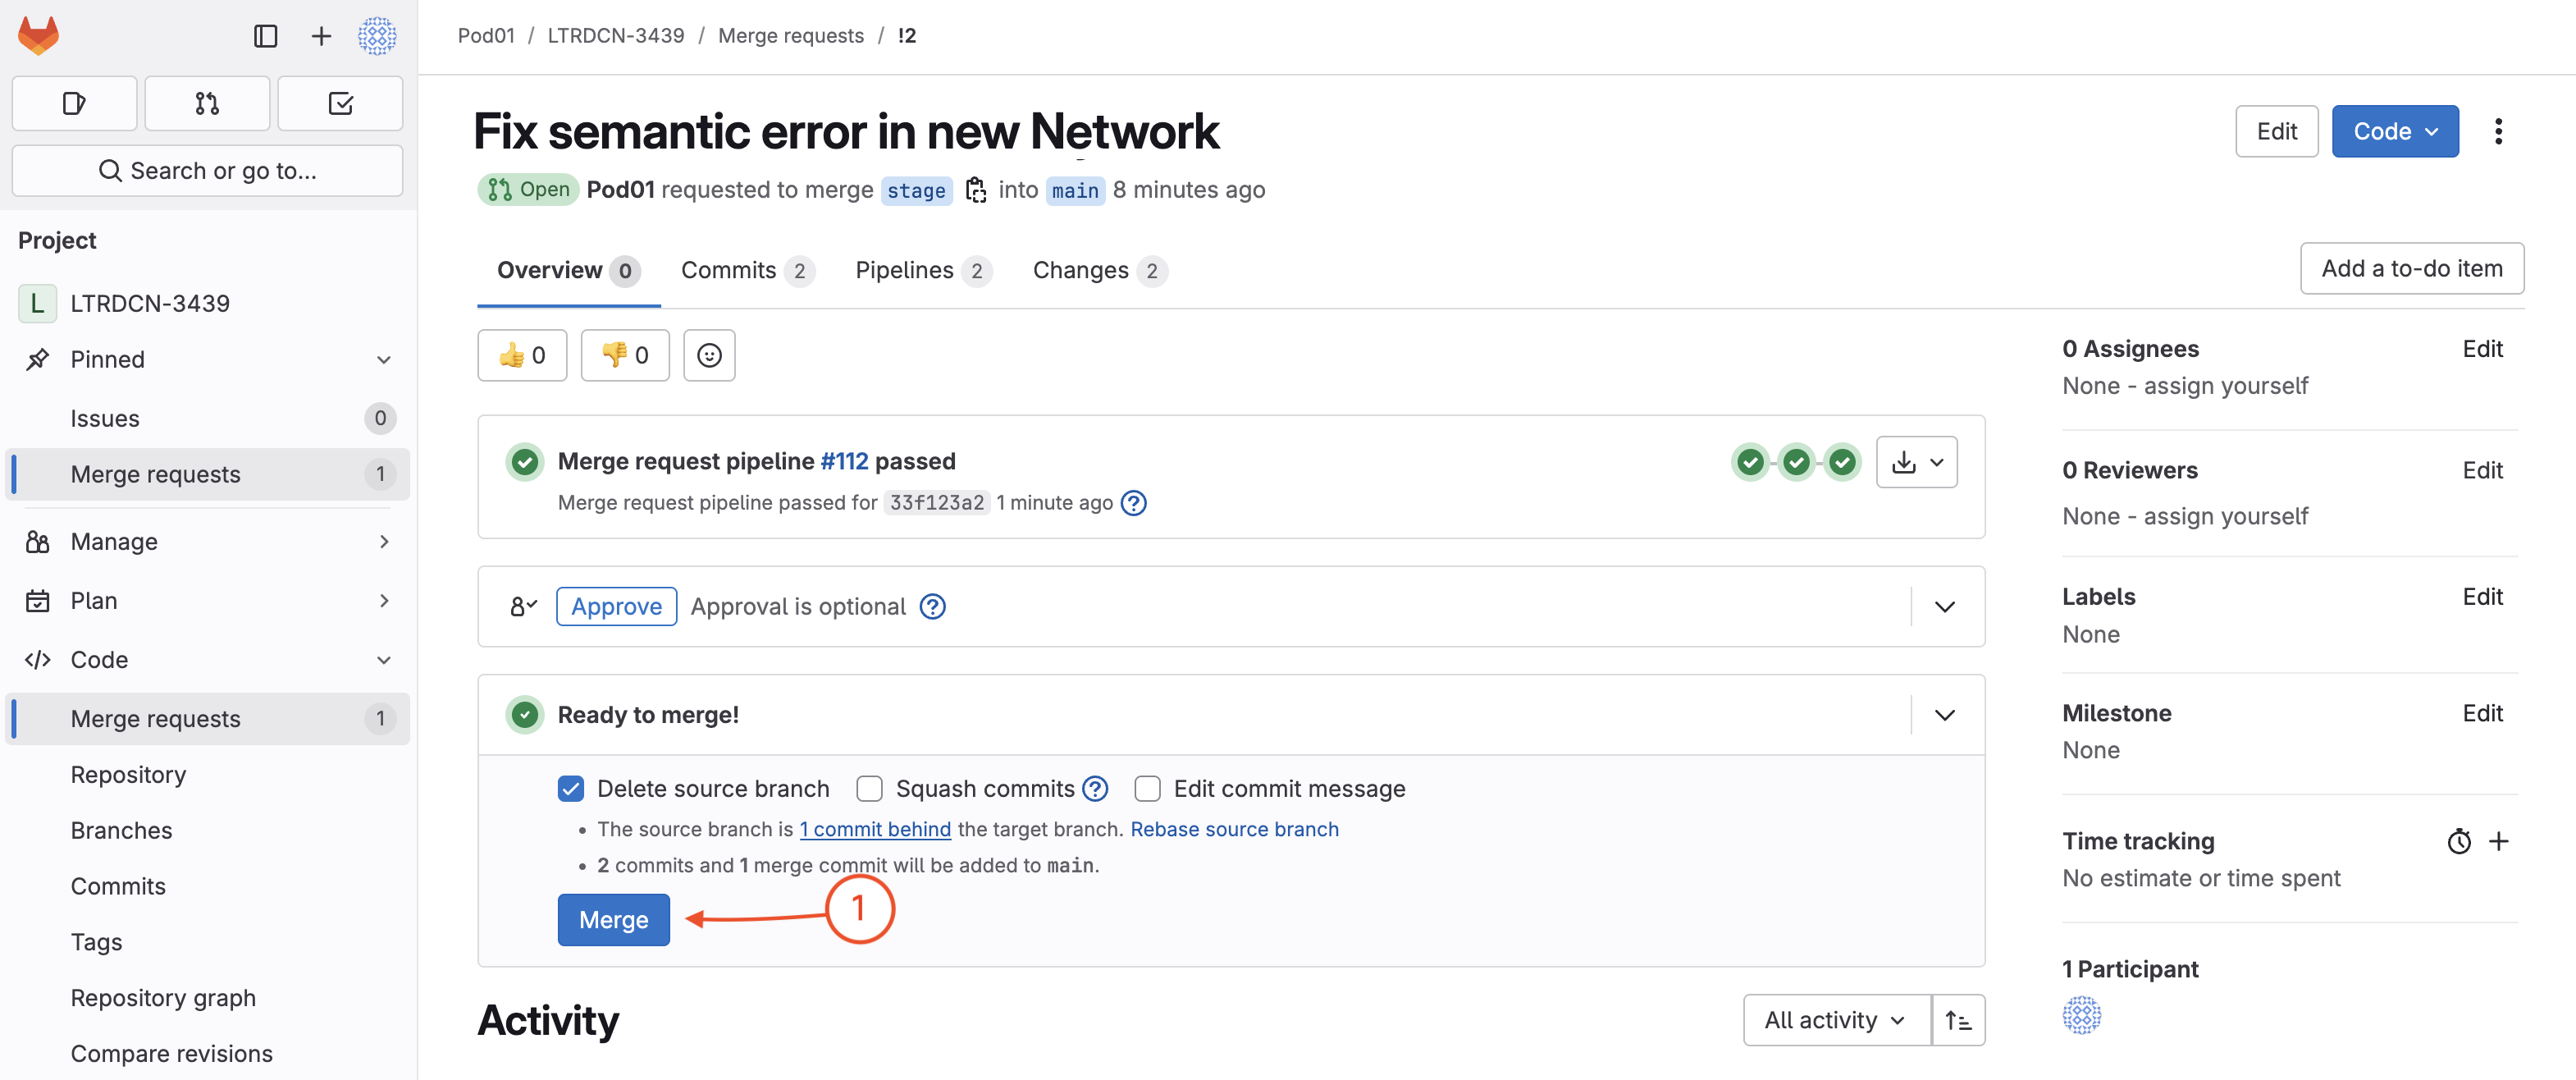Screen dimensions: 2576x1080
Task: Open the emoji reaction picker
Action: (x=709, y=355)
